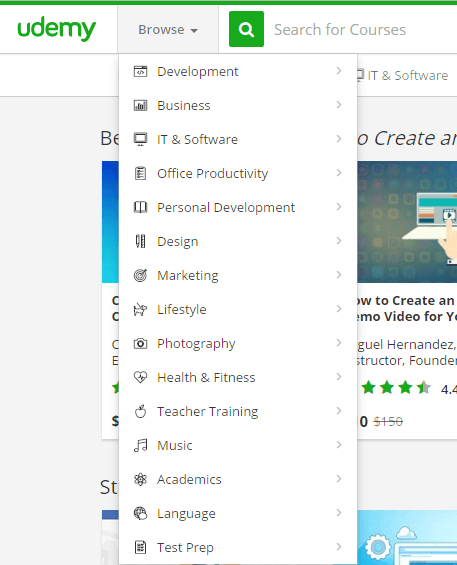The width and height of the screenshot is (457, 565).
Task: Click the Development code window icon
Action: click(x=141, y=71)
